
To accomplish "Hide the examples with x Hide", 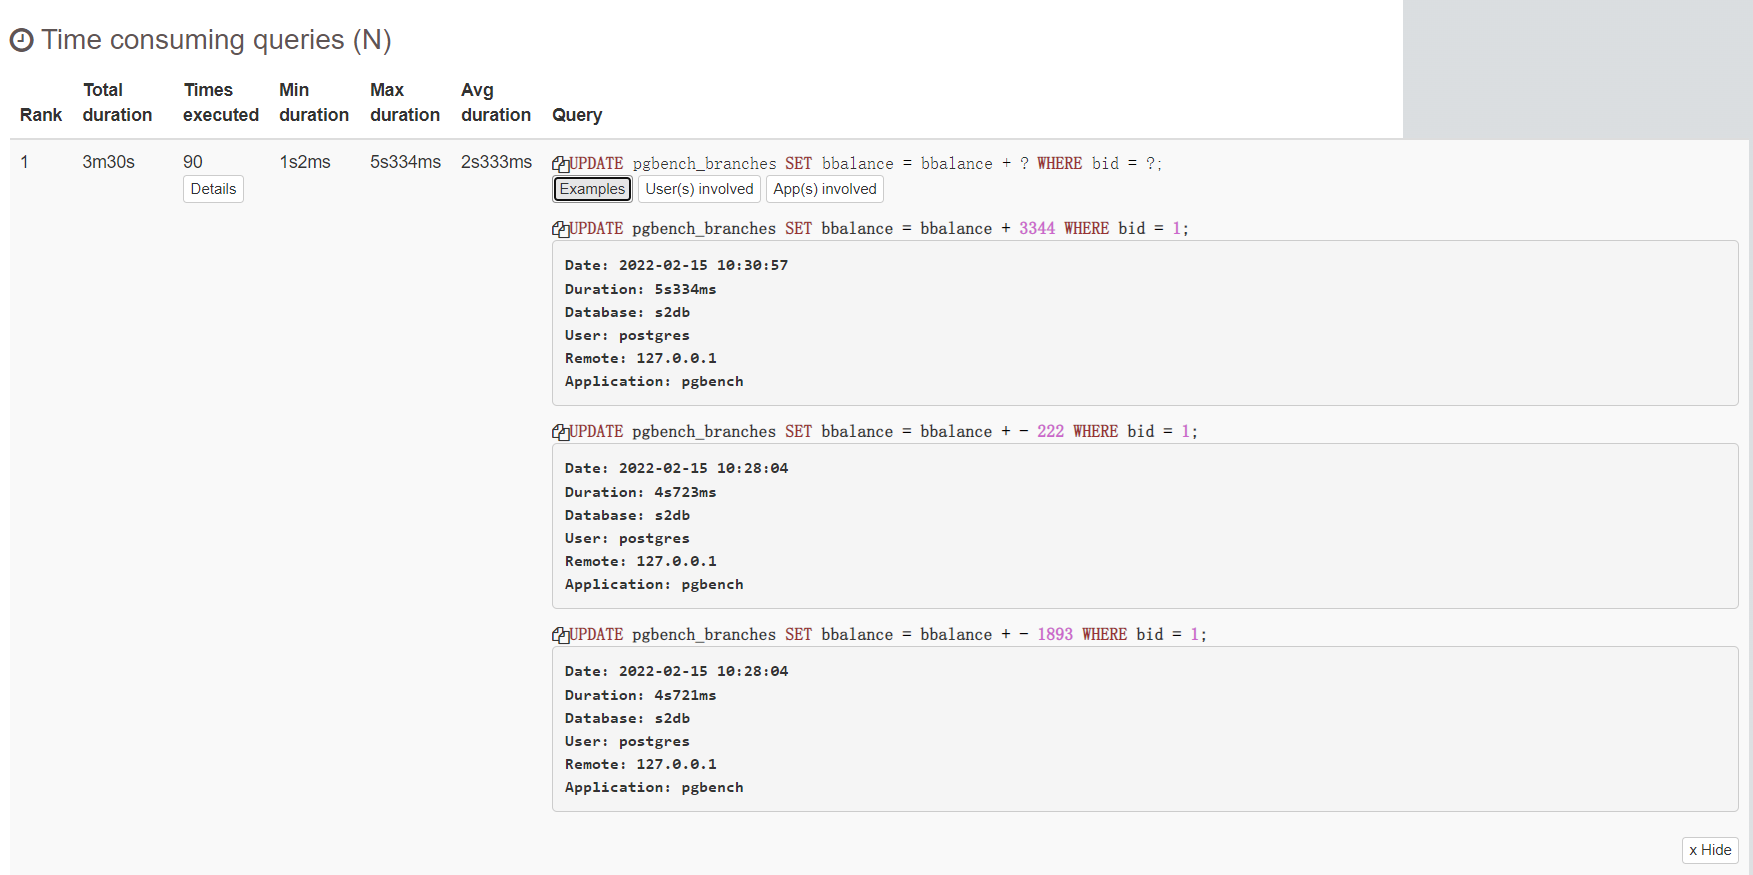I will click(1710, 850).
